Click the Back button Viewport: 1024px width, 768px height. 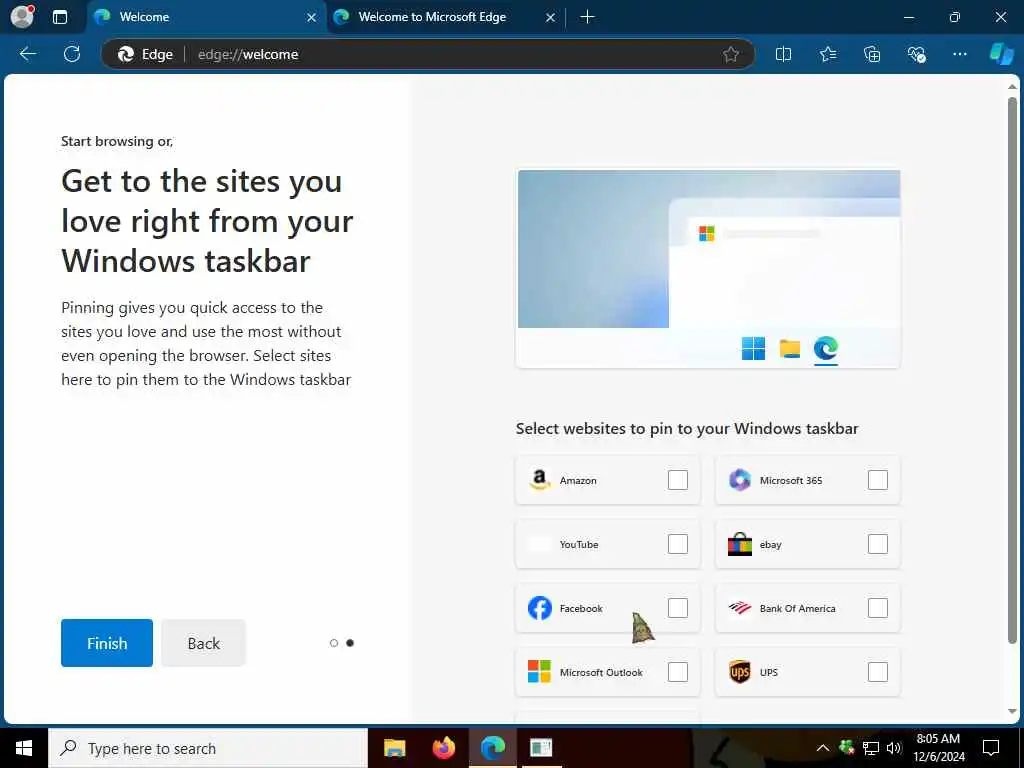click(x=203, y=643)
